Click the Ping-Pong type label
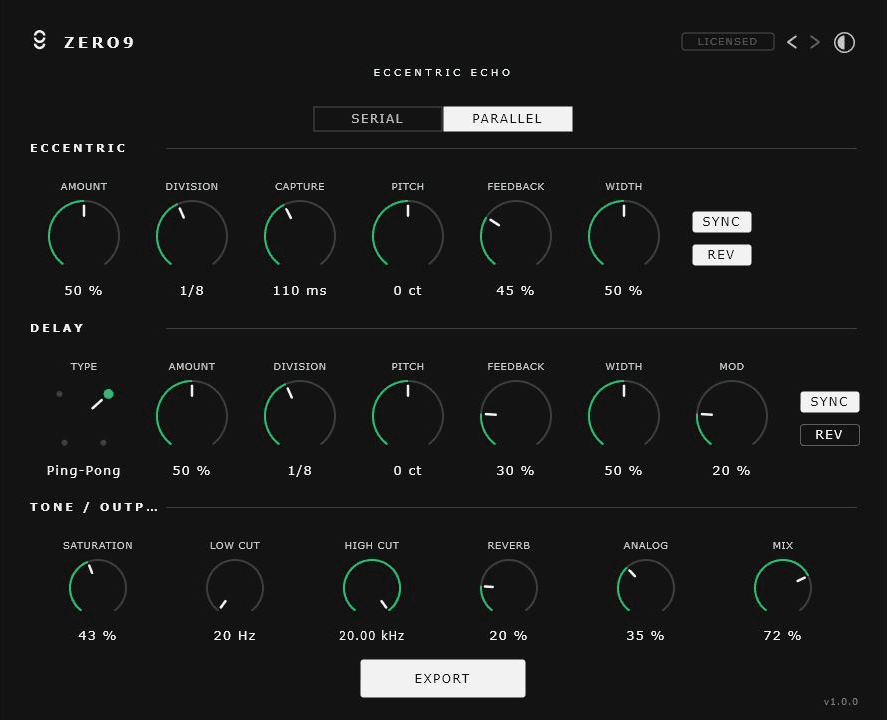The width and height of the screenshot is (887, 720). 84,471
